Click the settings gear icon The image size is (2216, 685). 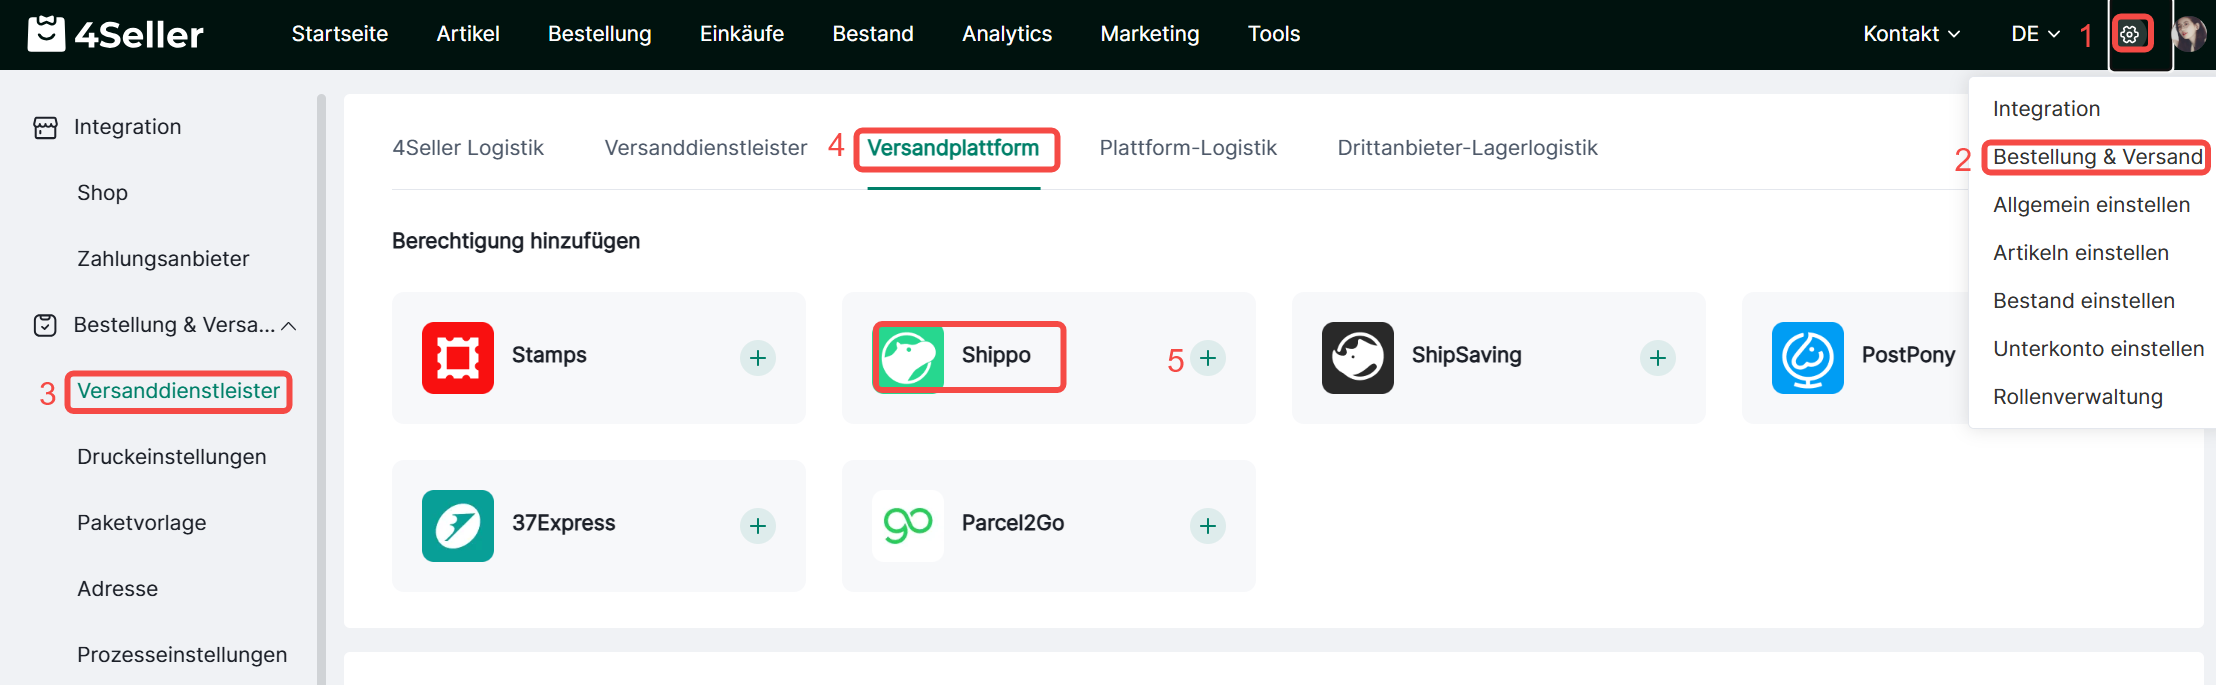[2130, 35]
